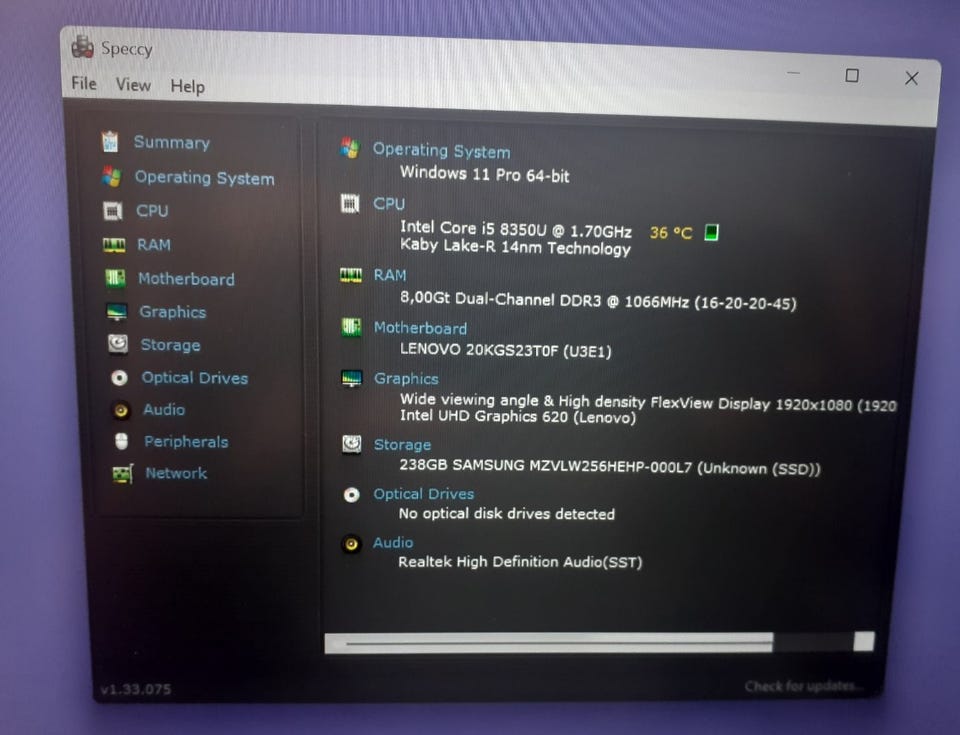The image size is (960, 735).
Task: Click the Graphics monitor icon in sidebar
Action: [x=117, y=312]
